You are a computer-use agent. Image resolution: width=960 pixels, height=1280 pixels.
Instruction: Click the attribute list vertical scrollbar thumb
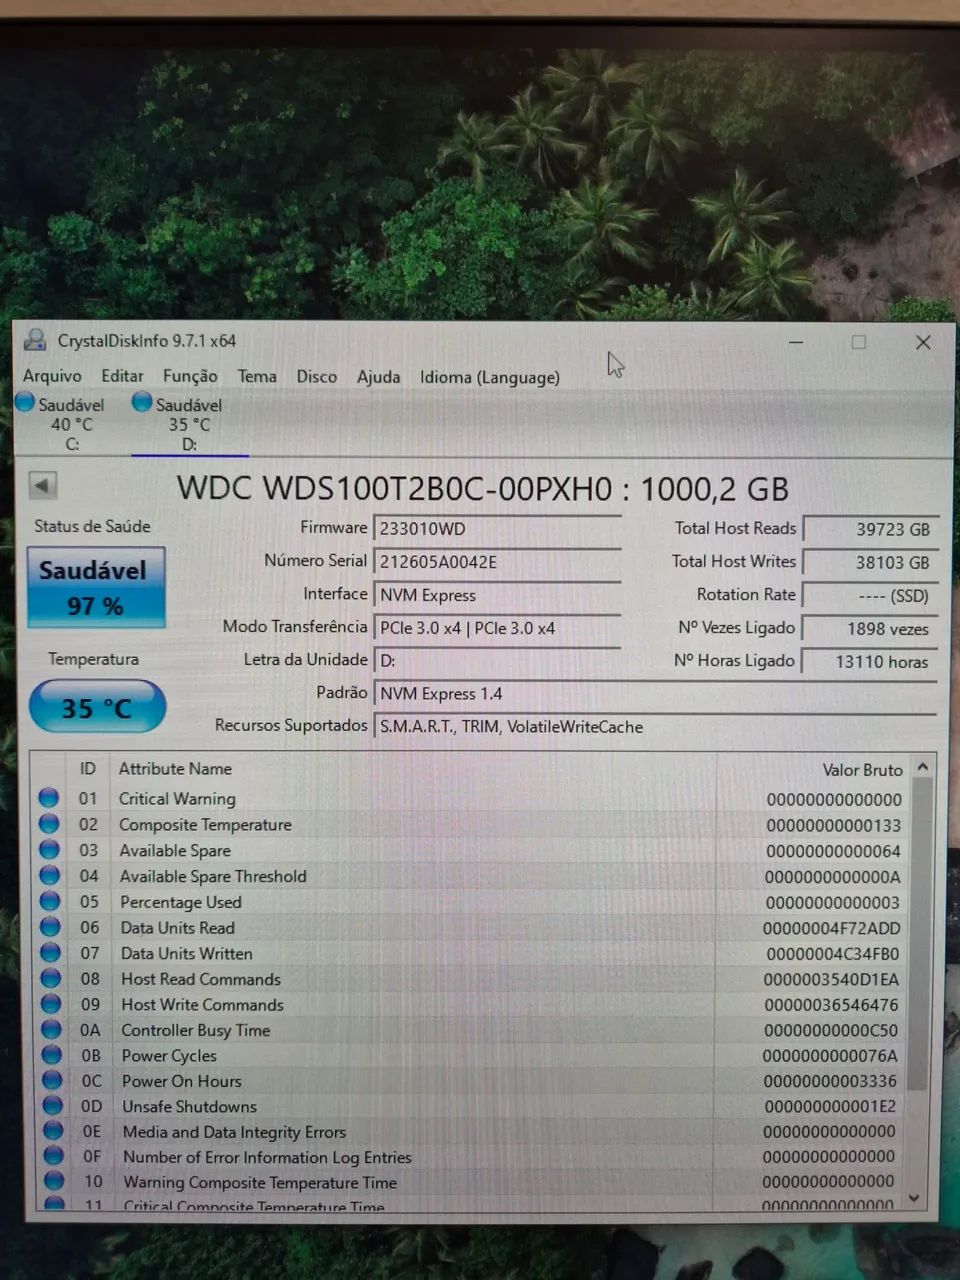click(921, 935)
